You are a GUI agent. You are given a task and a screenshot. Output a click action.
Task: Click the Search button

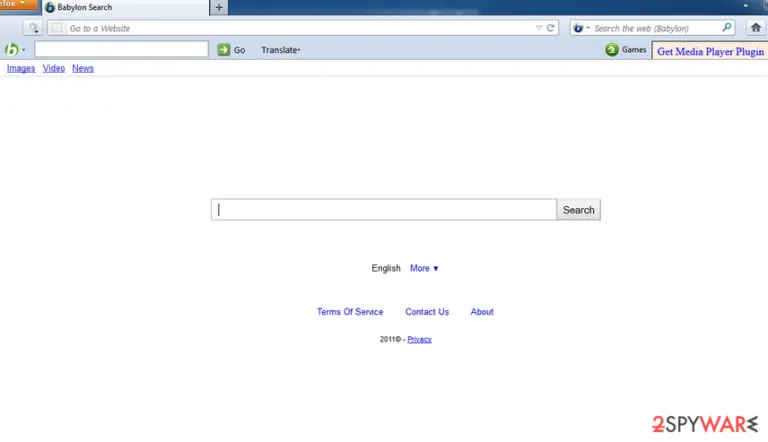tap(578, 210)
